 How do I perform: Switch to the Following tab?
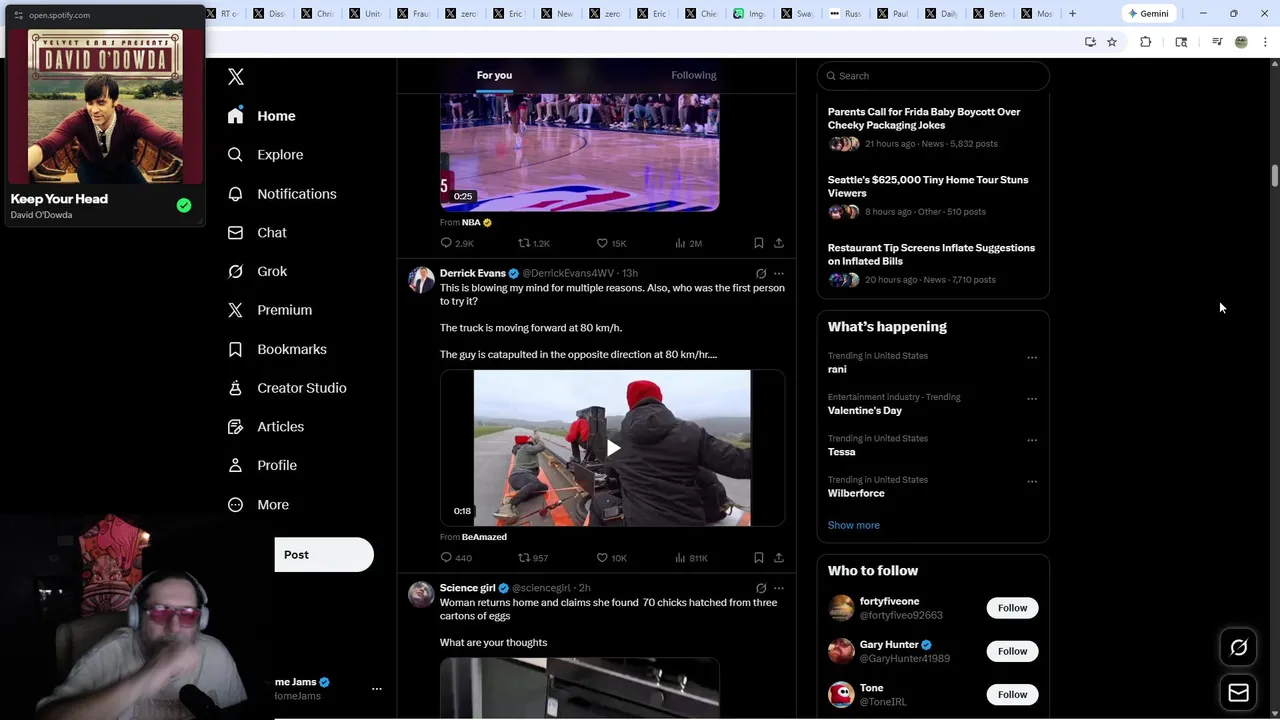pyautogui.click(x=694, y=75)
